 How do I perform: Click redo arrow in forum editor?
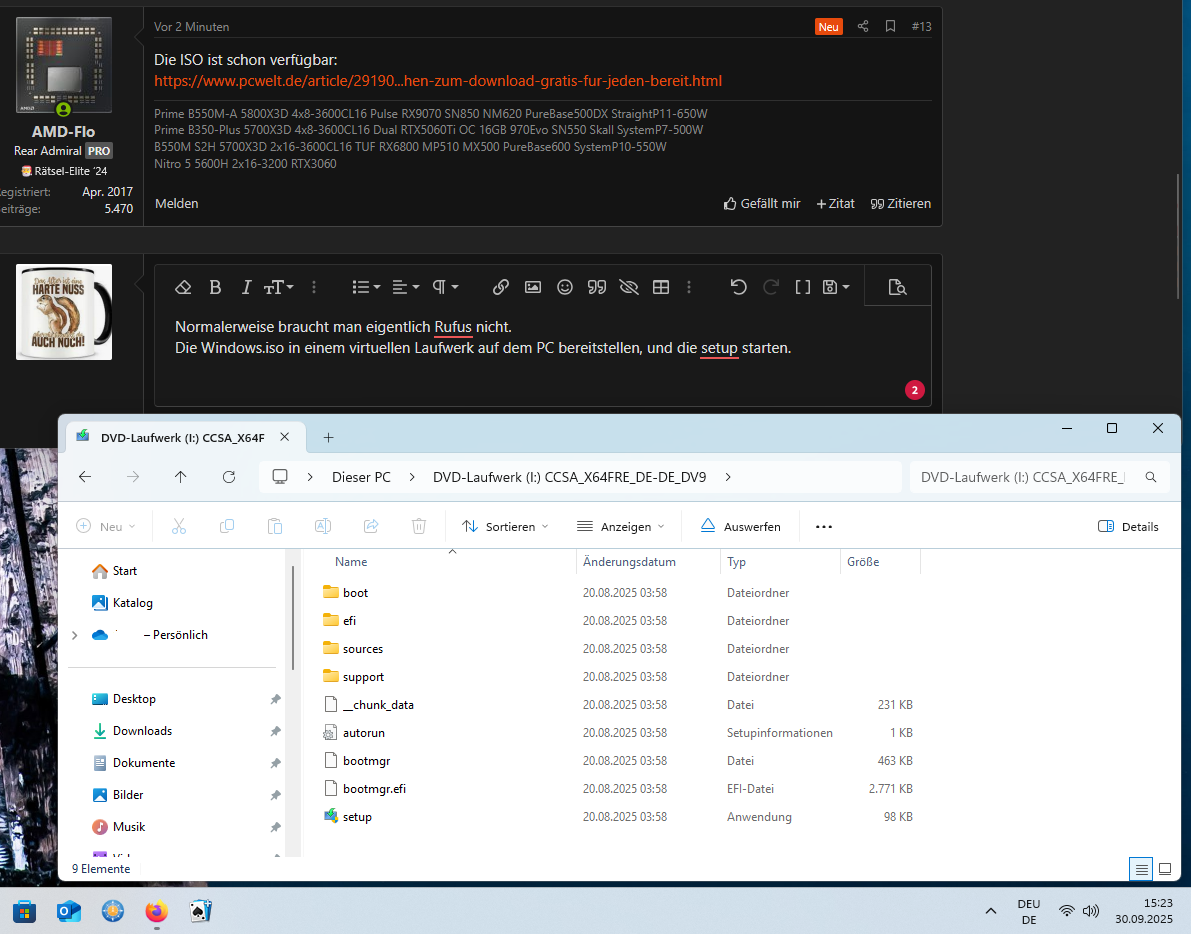(x=771, y=287)
